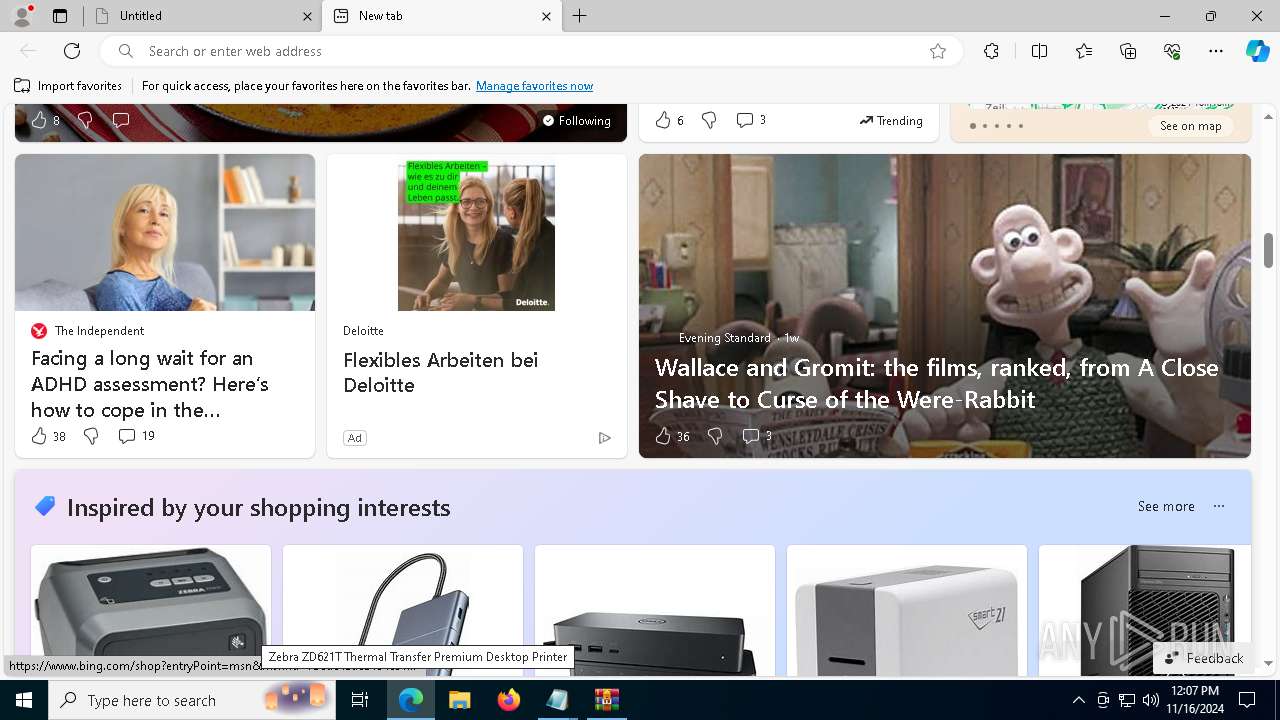
Task: Open the Collections icon
Action: (1128, 51)
